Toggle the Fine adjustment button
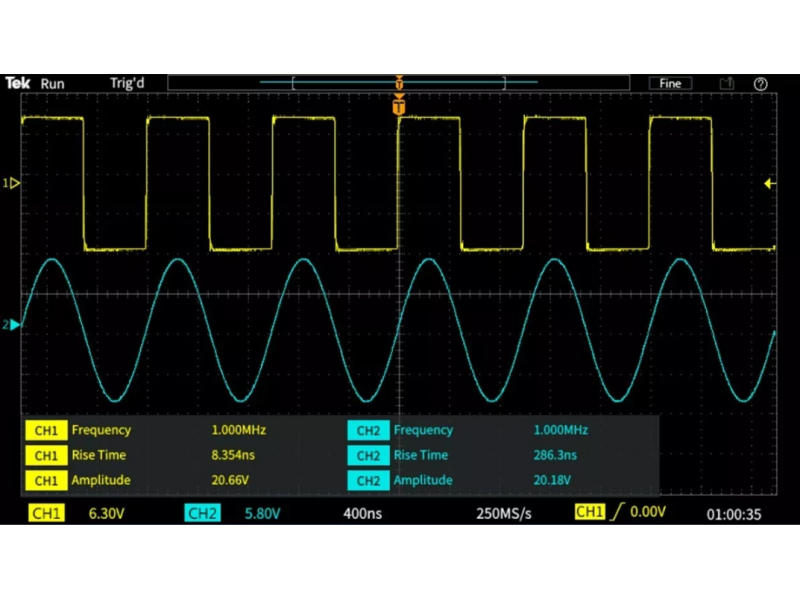The image size is (800, 600). click(669, 84)
